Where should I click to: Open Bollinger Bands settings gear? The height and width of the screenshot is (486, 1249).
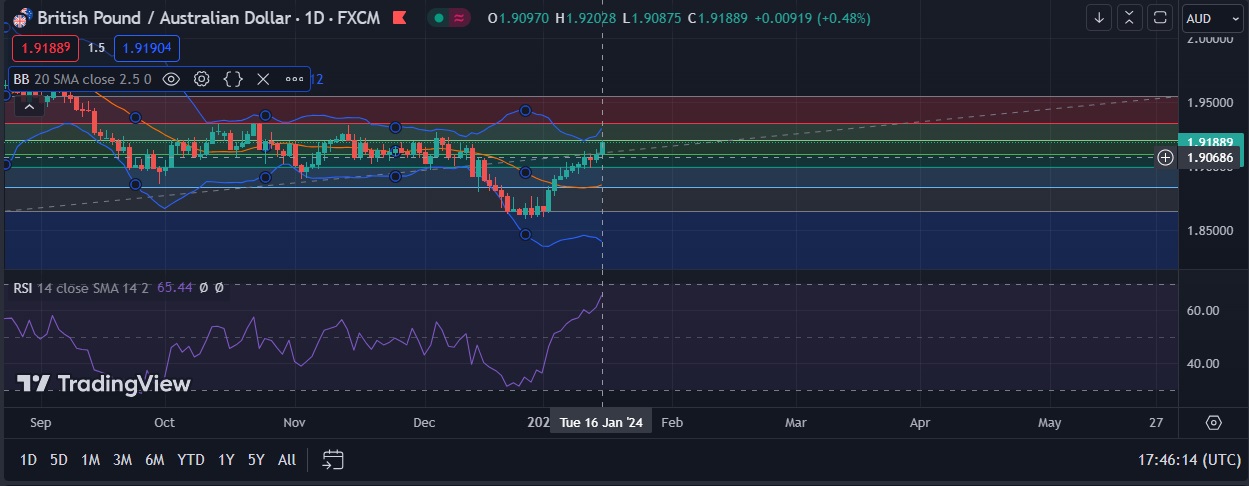[202, 79]
